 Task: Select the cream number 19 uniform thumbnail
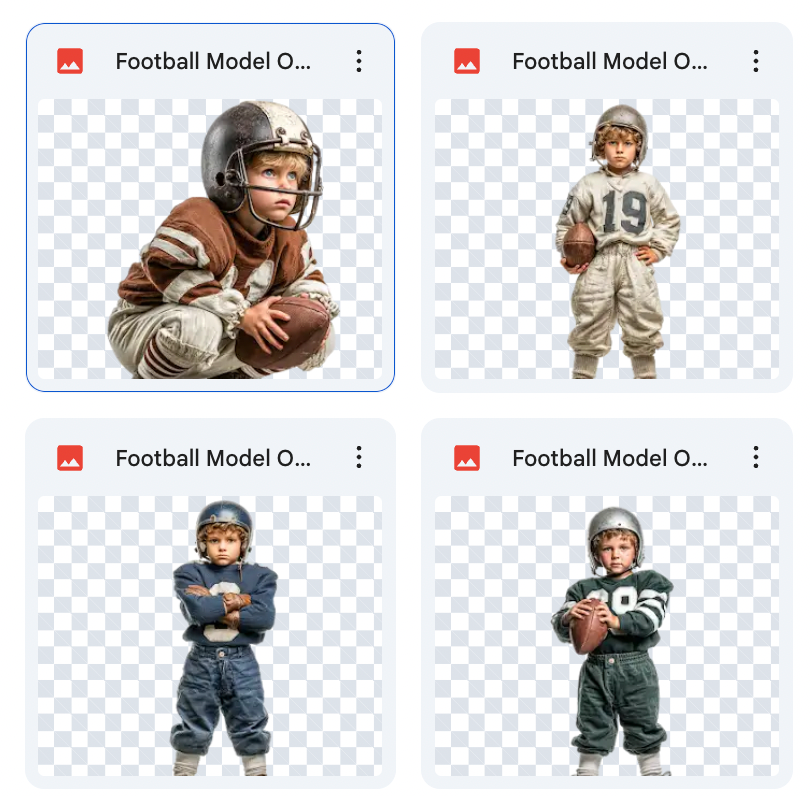[x=607, y=238]
